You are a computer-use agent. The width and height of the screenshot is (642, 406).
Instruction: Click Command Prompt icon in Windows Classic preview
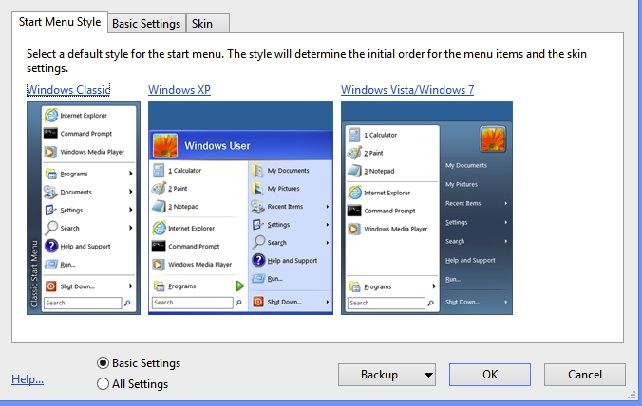pos(51,133)
